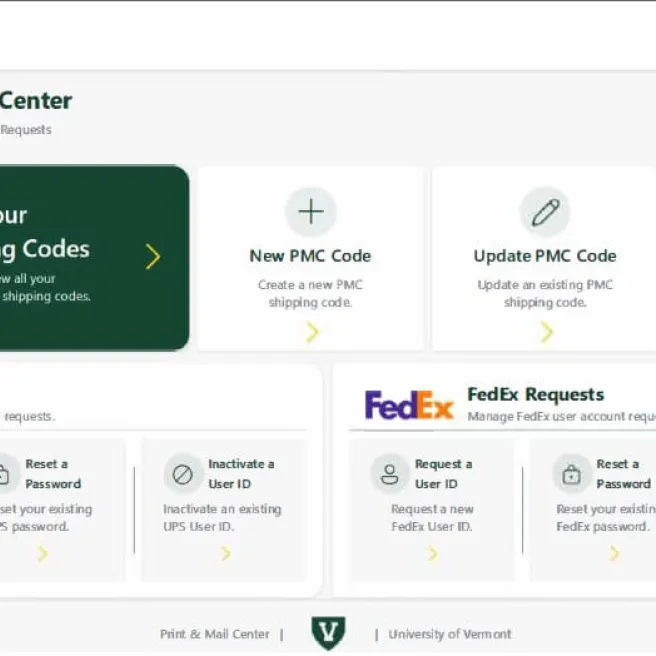Viewport: 656px width, 656px height.
Task: Click the FedEx Requests heading
Action: click(x=536, y=394)
